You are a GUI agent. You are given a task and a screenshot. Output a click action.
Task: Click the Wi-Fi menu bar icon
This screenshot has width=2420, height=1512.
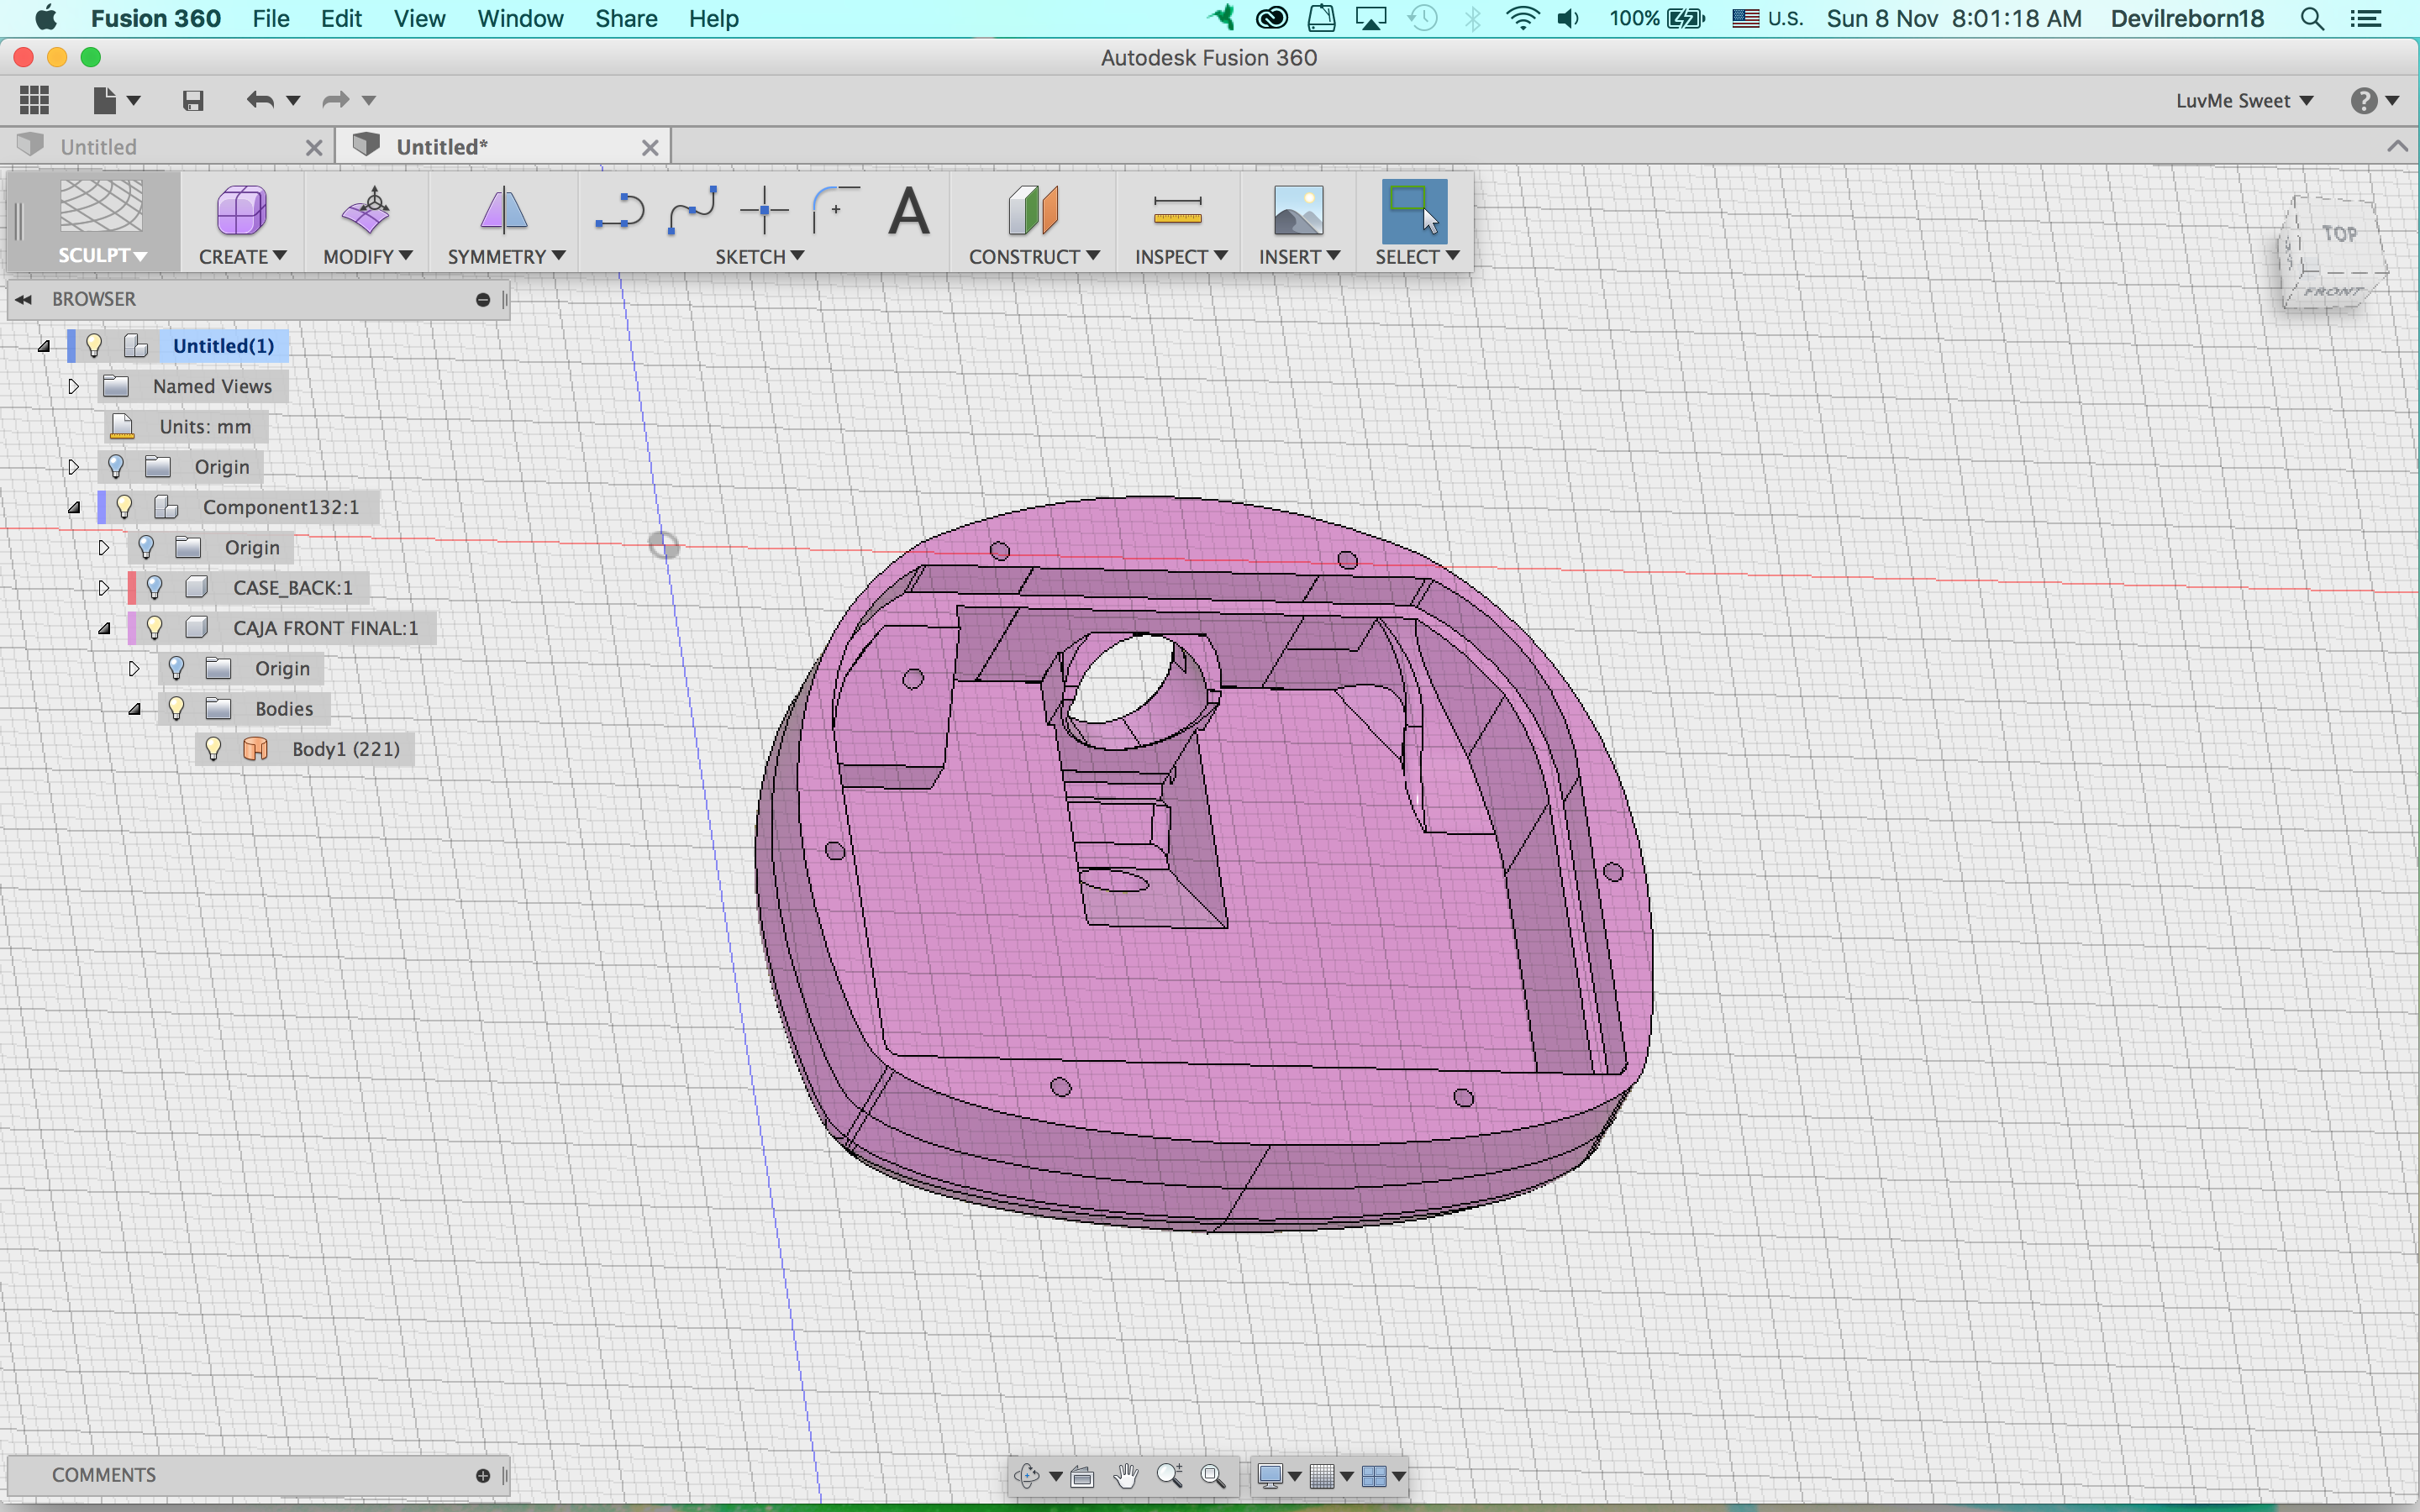[x=1522, y=18]
